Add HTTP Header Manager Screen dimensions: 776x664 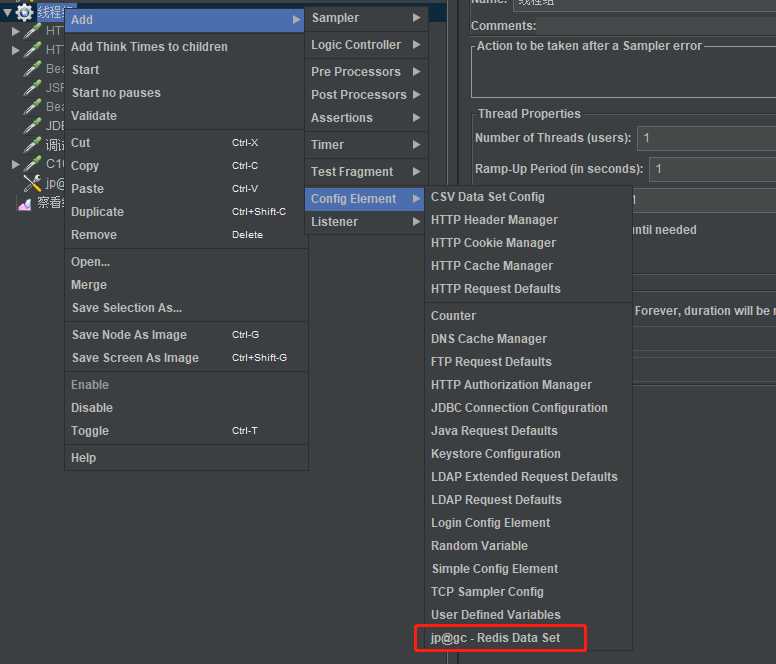529,220
